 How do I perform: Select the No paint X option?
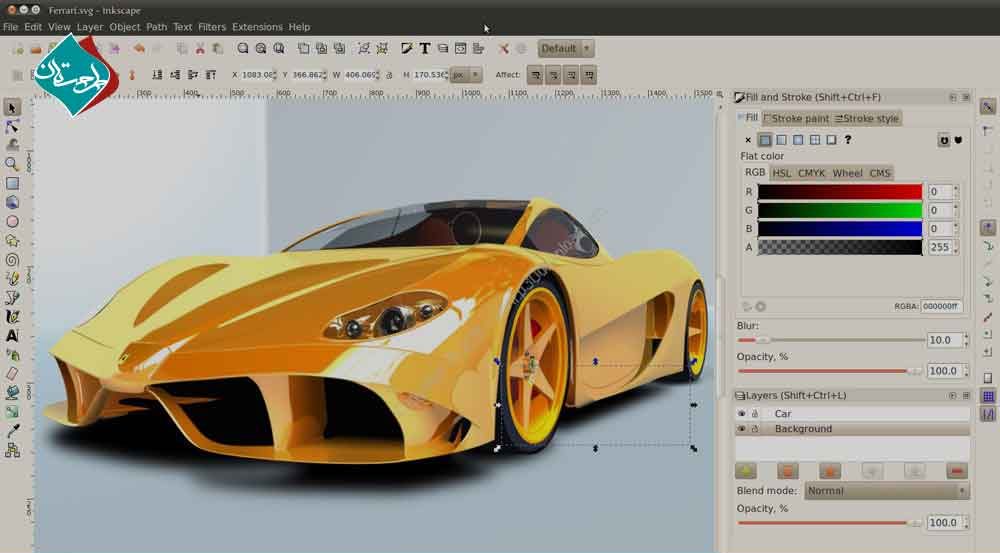(x=748, y=140)
